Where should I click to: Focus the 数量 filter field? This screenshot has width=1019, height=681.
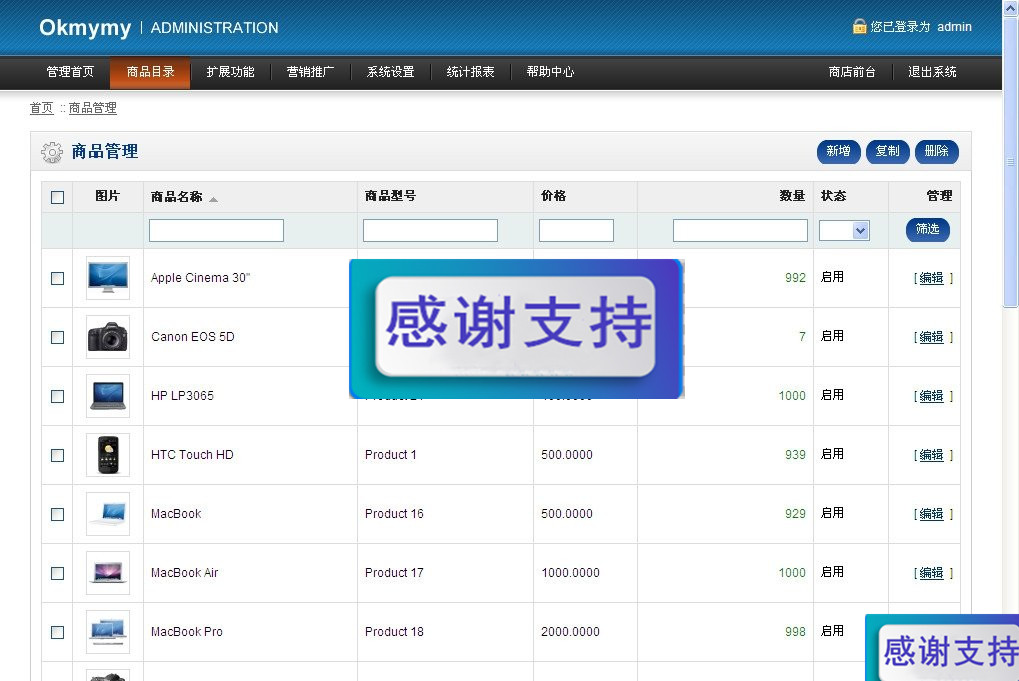pyautogui.click(x=740, y=230)
